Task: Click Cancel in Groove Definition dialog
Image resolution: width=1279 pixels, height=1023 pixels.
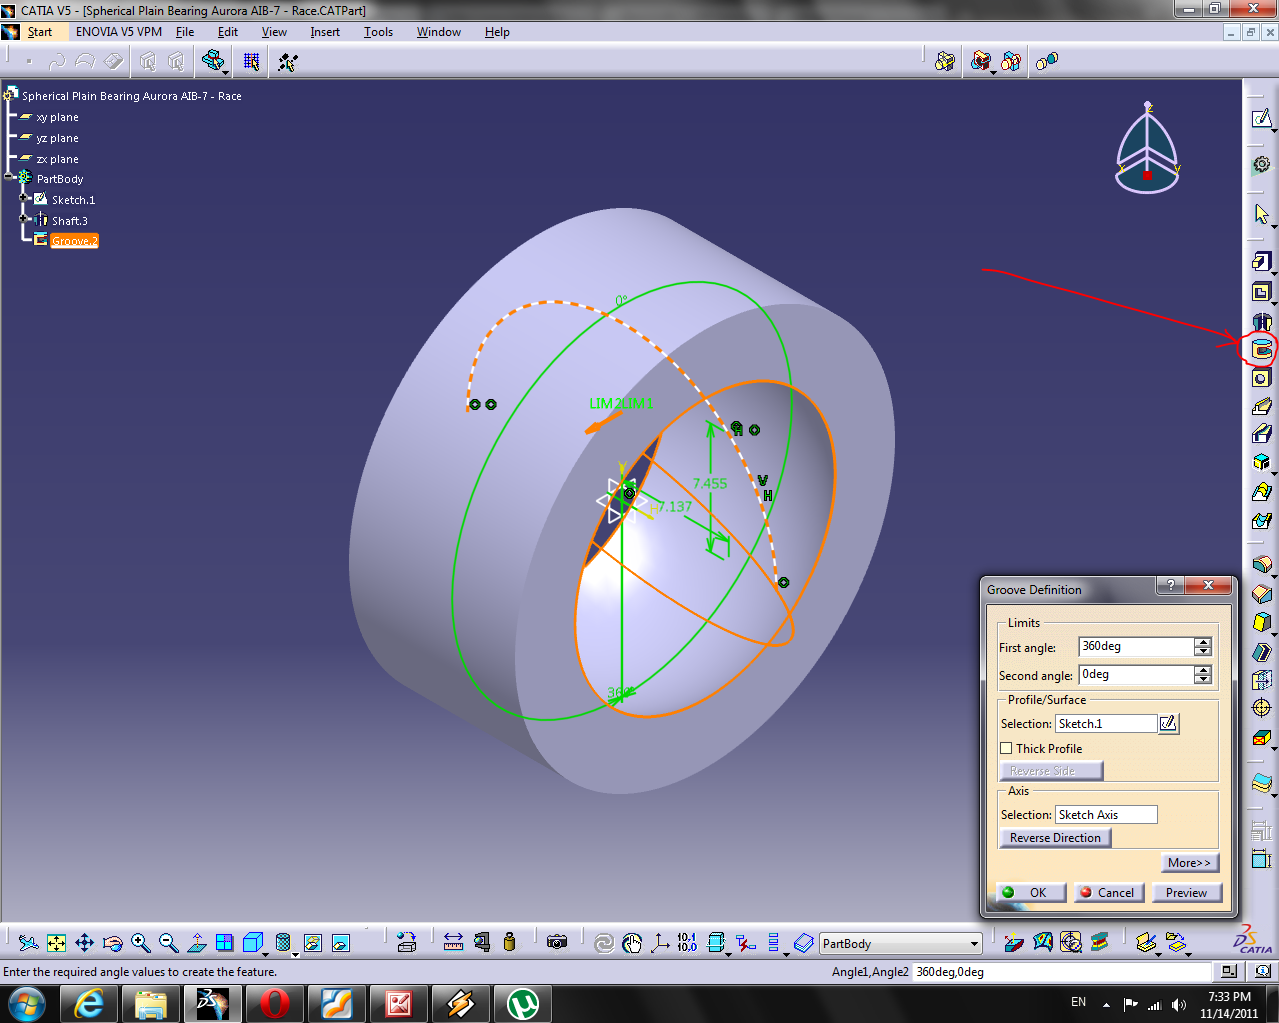Action: coord(1107,893)
